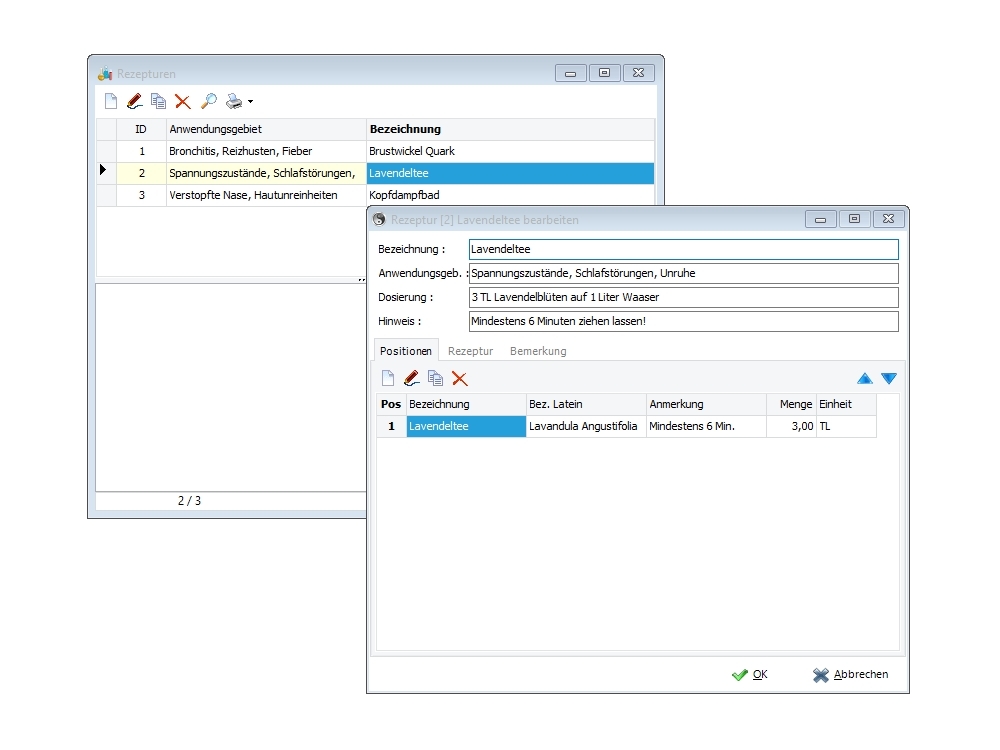Copy position icon in Positionen toolbar
Screen dimensions: 1000x750
pos(436,378)
